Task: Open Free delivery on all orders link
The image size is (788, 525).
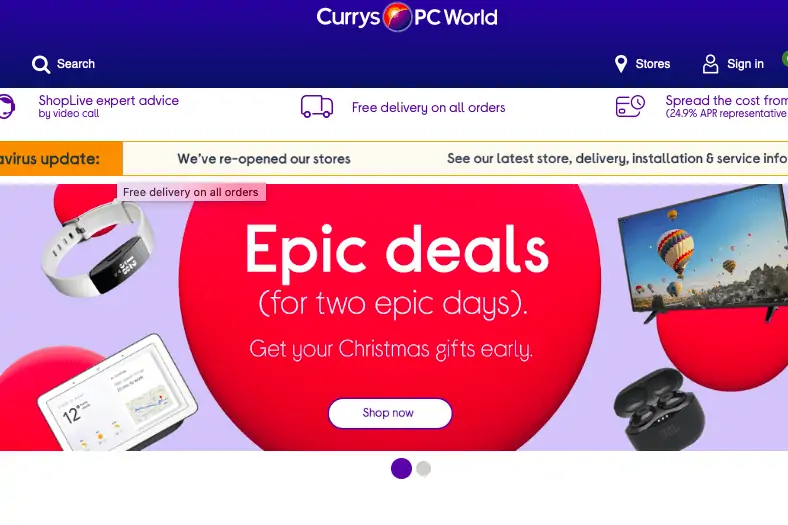Action: pyautogui.click(x=428, y=108)
